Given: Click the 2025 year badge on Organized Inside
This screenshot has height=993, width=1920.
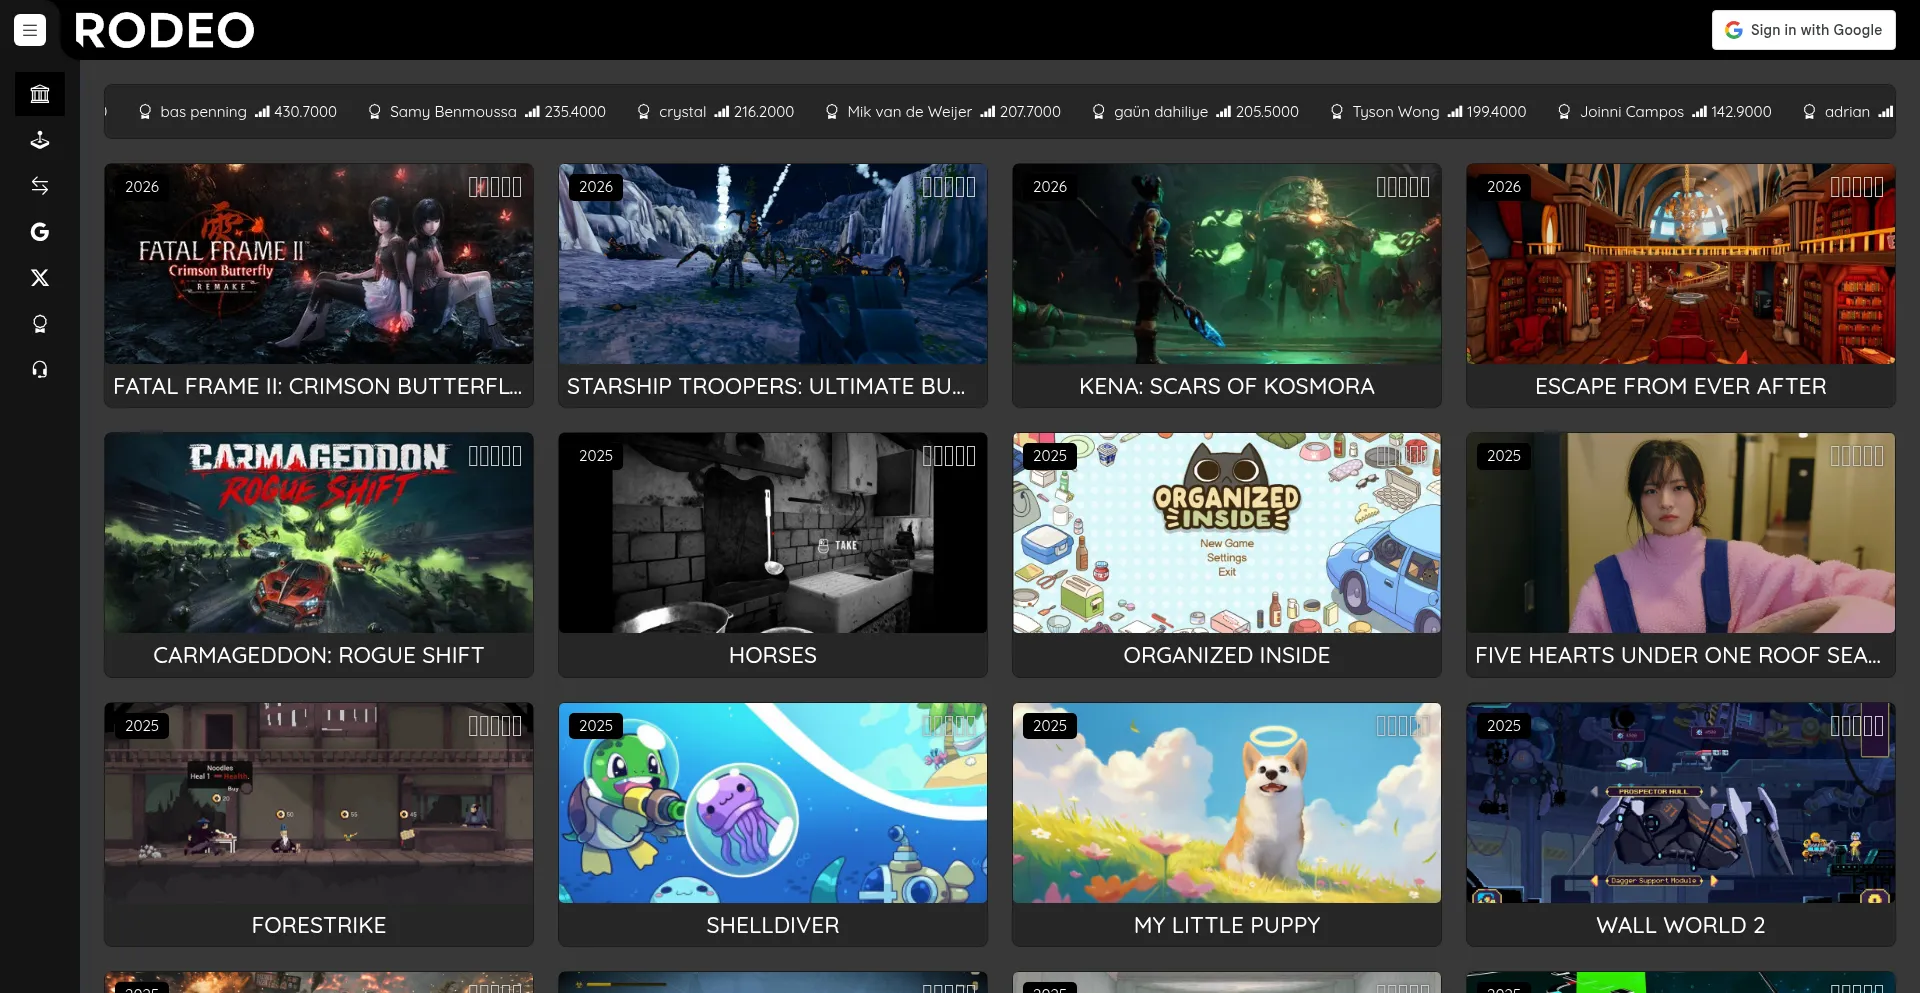Looking at the screenshot, I should pos(1050,456).
